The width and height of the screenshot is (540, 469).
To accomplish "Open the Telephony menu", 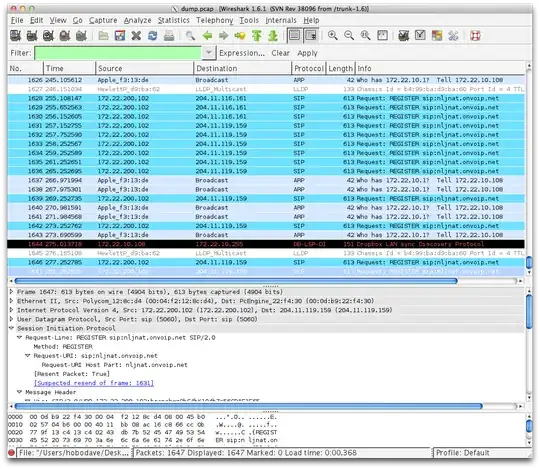I will [x=215, y=20].
